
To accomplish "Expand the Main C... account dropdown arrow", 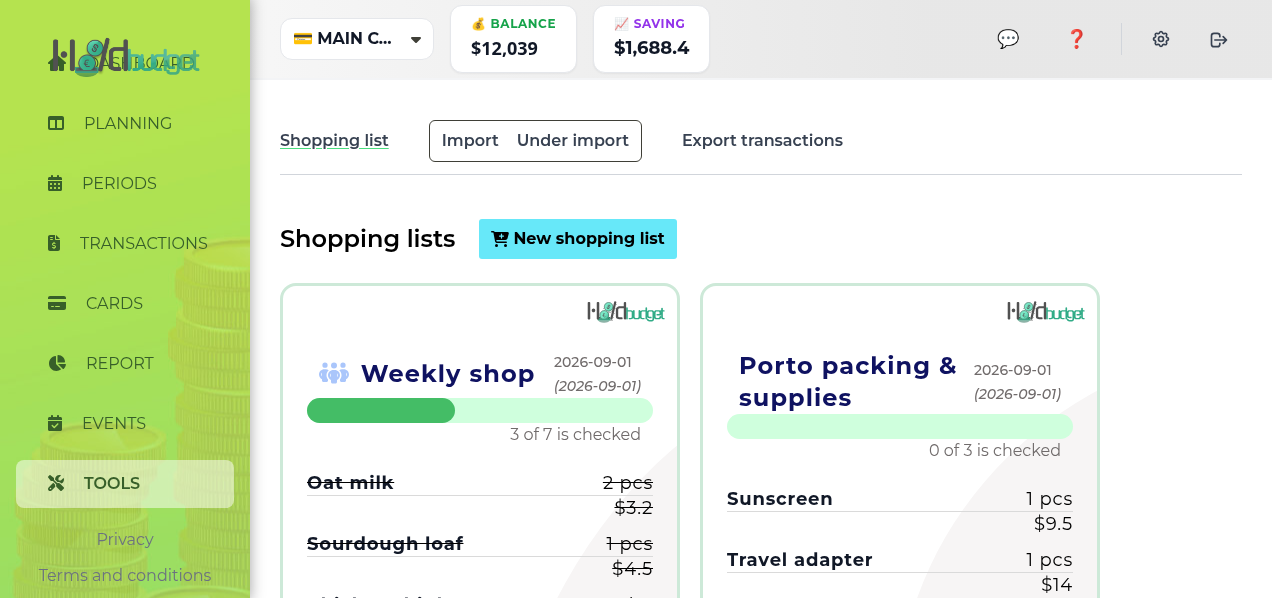I will 416,40.
